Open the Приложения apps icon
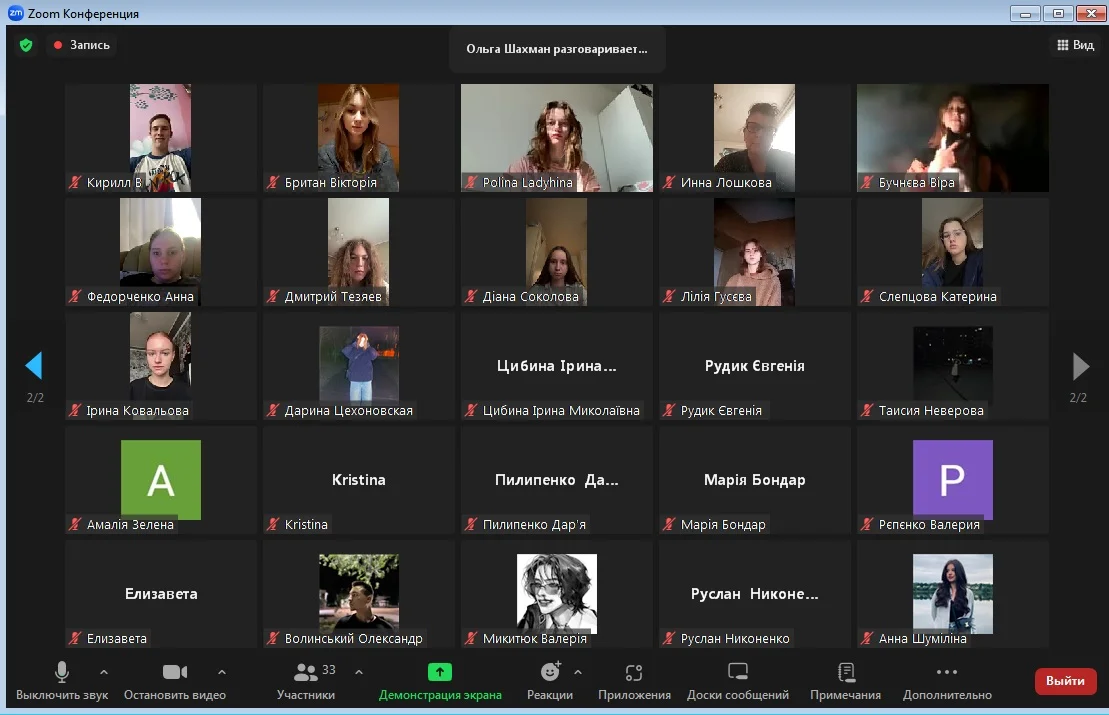The width and height of the screenshot is (1109, 715). (x=634, y=672)
